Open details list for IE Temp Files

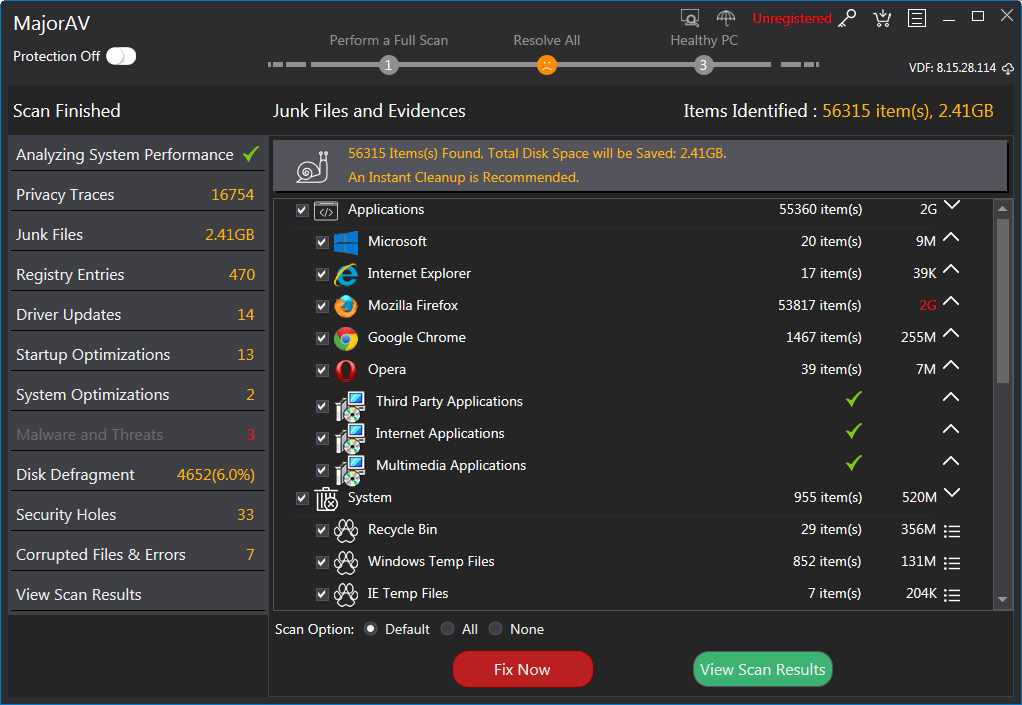(x=952, y=595)
